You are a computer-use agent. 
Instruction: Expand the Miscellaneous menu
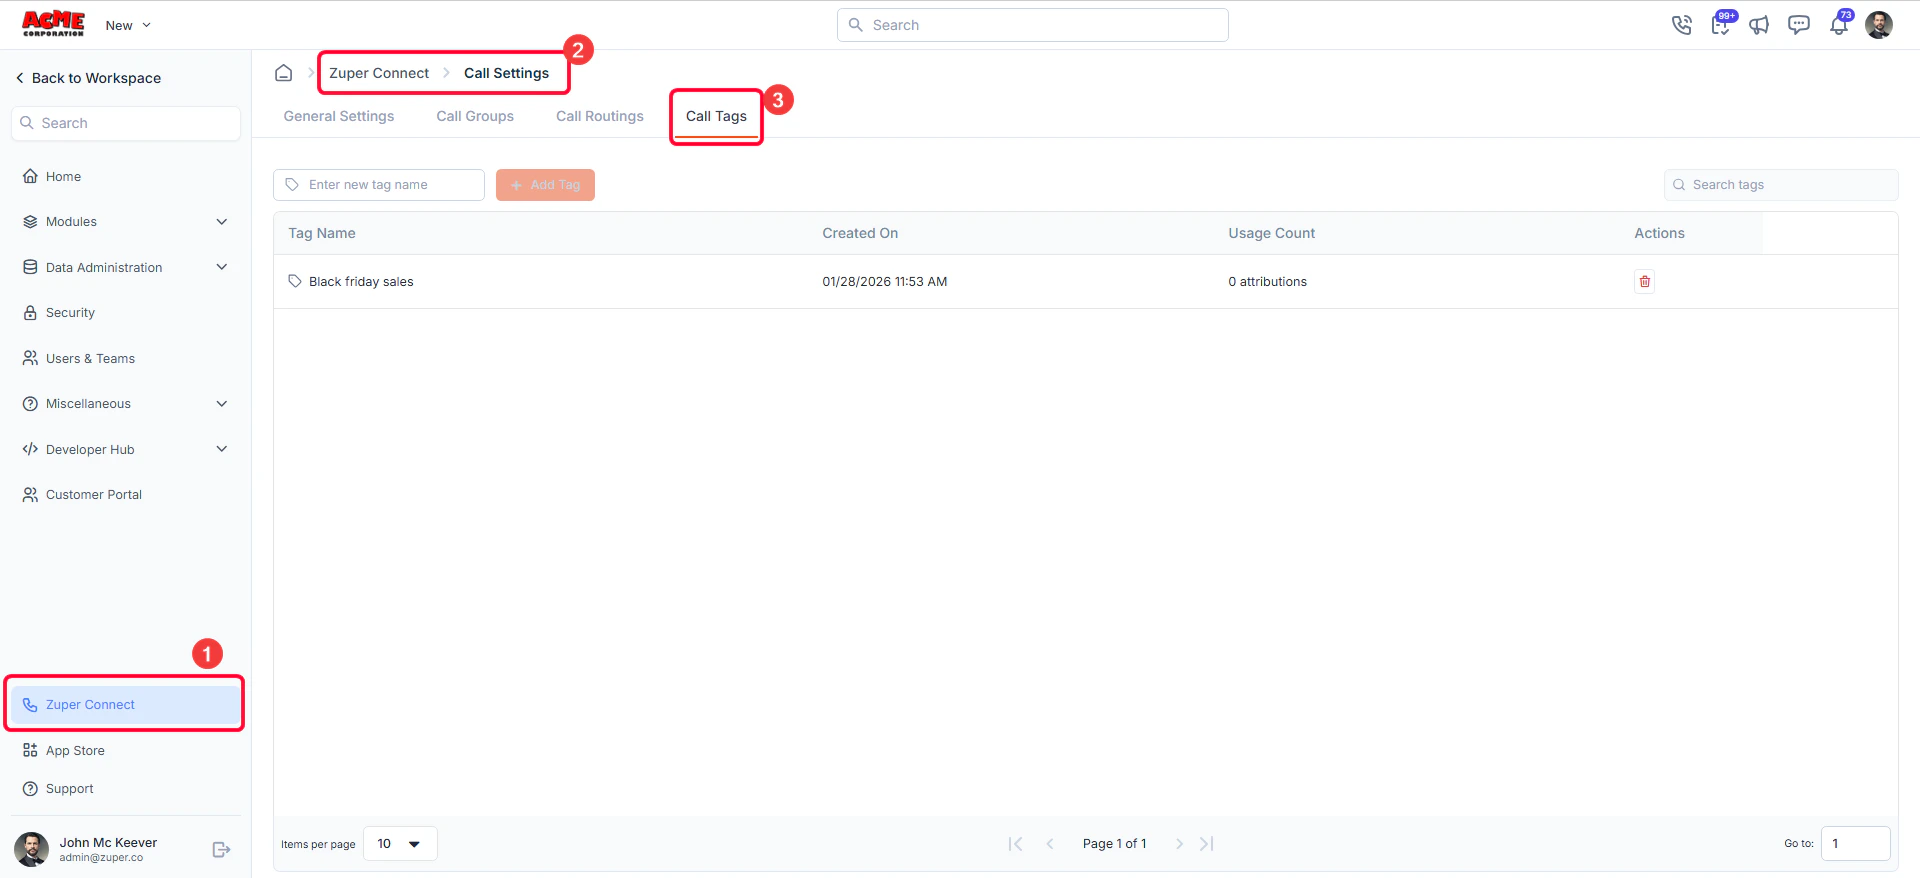tap(126, 404)
